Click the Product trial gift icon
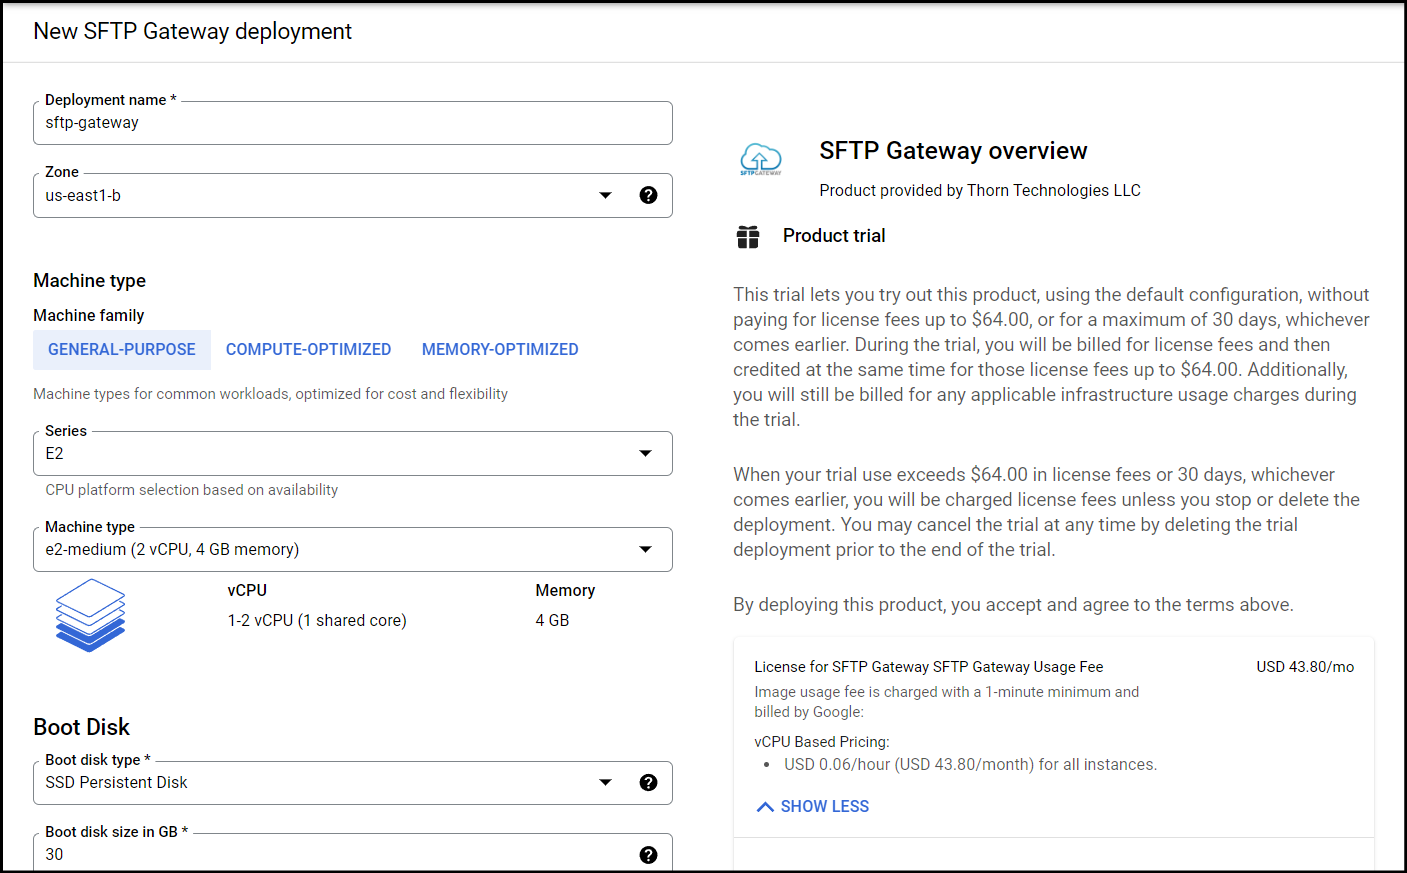Viewport: 1407px width, 873px height. click(748, 236)
